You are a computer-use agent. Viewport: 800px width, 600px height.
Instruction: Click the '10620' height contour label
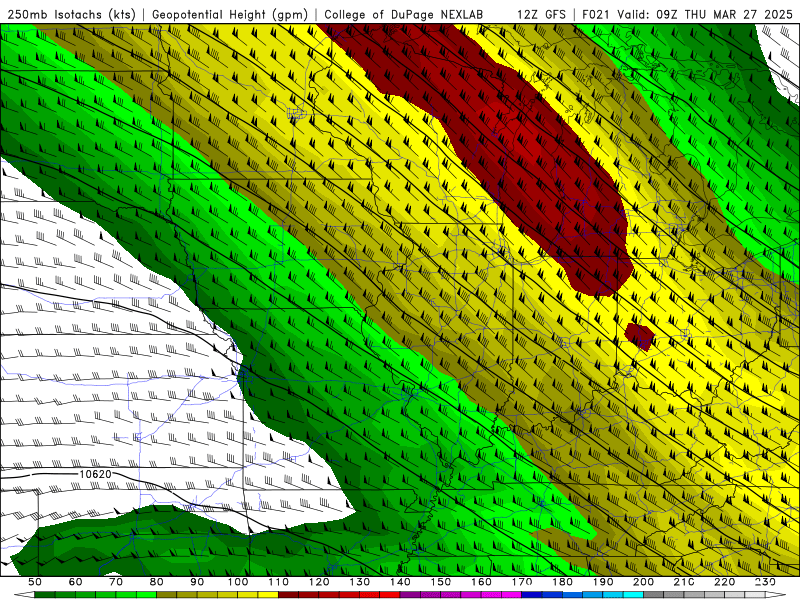pos(95,474)
